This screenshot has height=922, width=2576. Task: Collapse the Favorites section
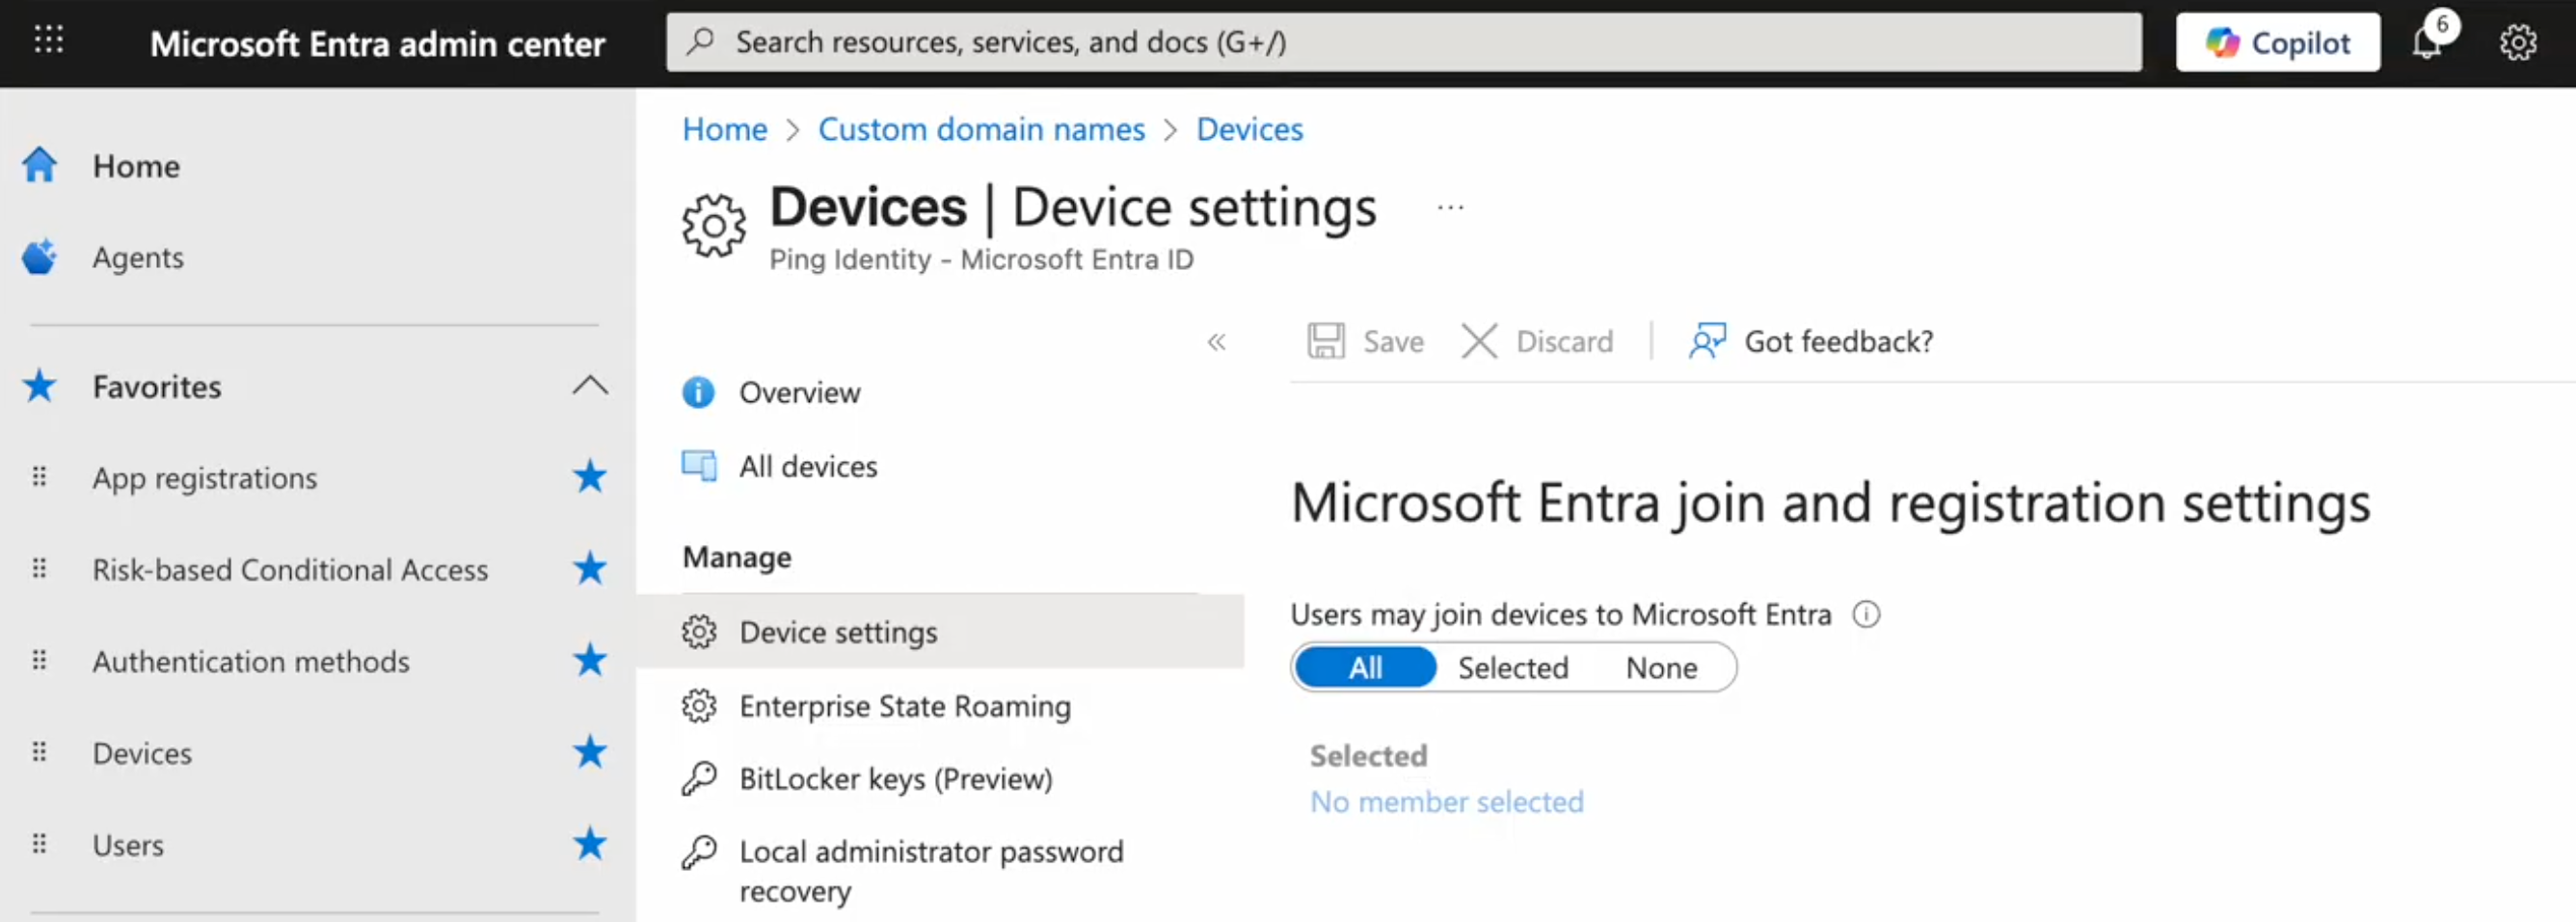point(590,386)
